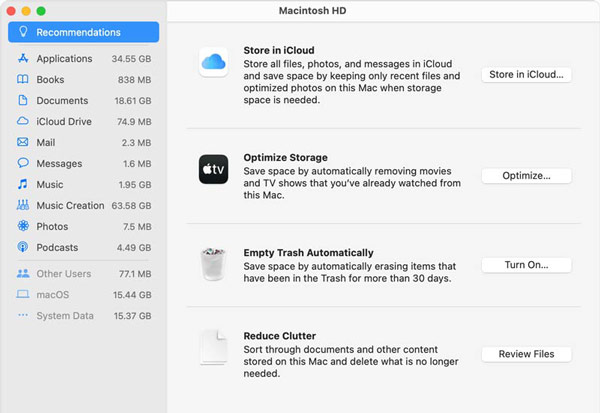Click the 838 MB Books size
This screenshot has width=600, height=413.
[x=134, y=80]
